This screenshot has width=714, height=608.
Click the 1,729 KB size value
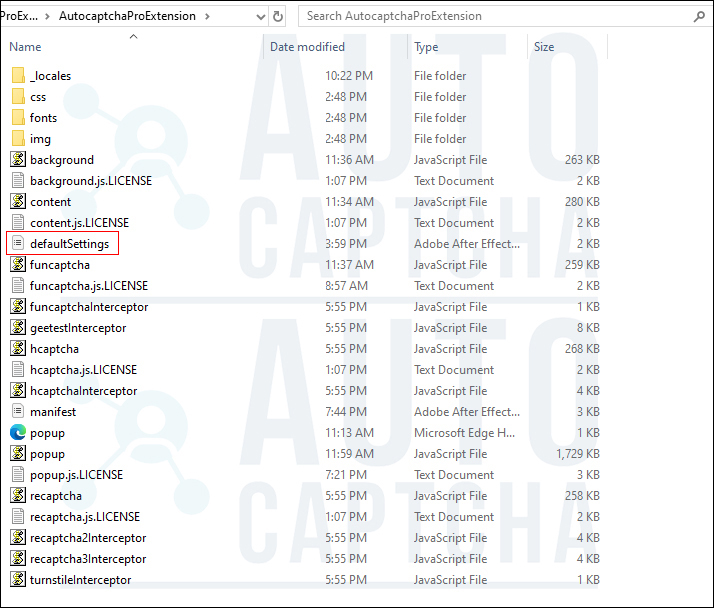point(578,454)
